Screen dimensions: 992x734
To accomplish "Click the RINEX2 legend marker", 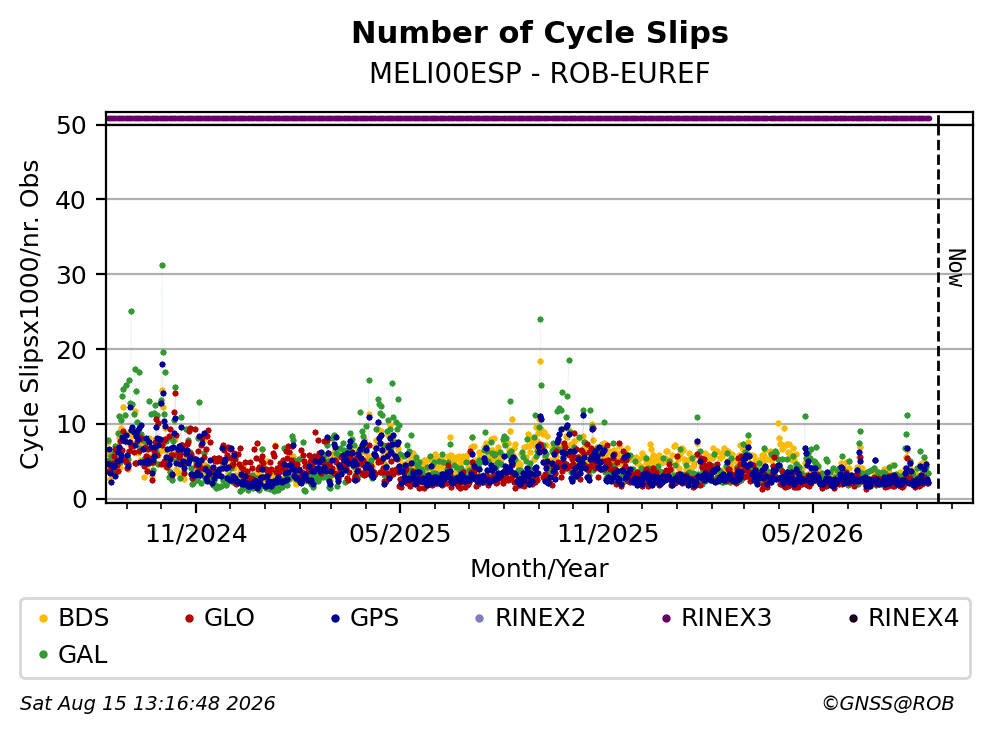I will click(480, 618).
